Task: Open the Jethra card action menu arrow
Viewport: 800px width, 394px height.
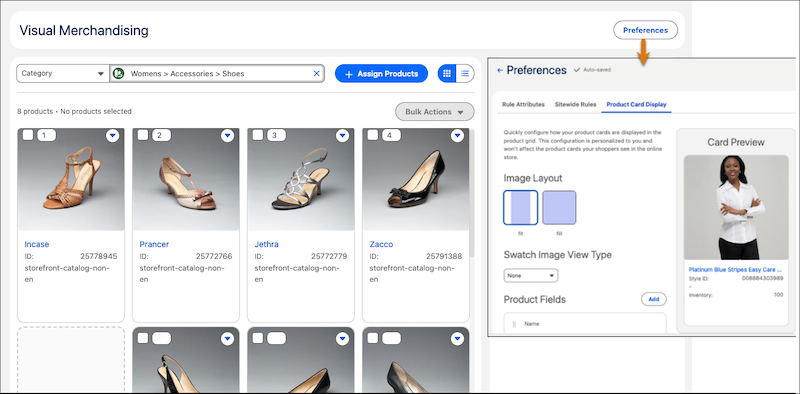Action: 342,135
